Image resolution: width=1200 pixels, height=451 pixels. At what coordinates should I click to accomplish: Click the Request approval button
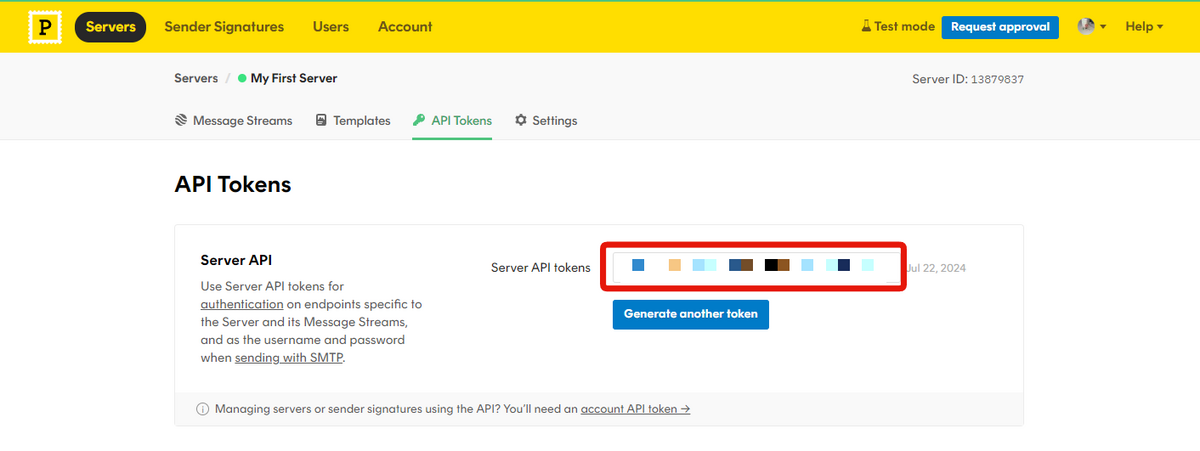(x=1000, y=27)
